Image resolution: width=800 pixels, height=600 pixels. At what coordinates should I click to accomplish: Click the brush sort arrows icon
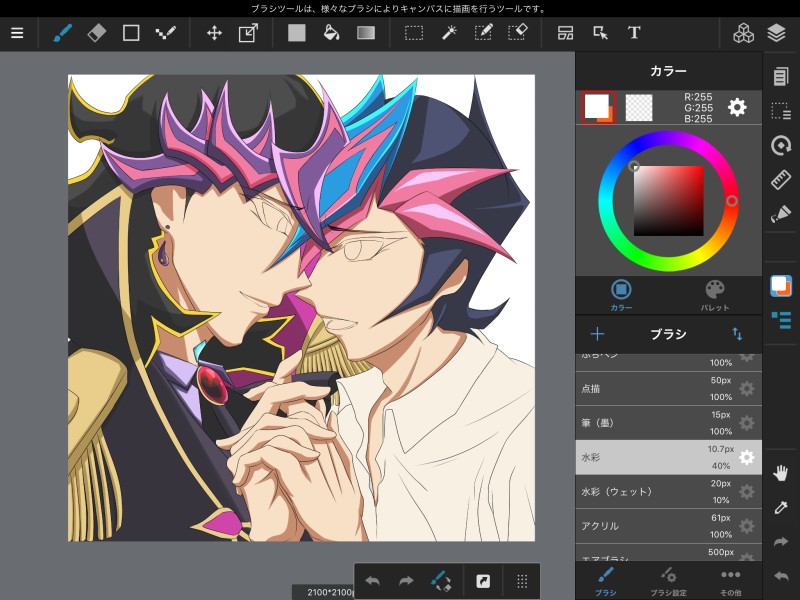point(737,334)
